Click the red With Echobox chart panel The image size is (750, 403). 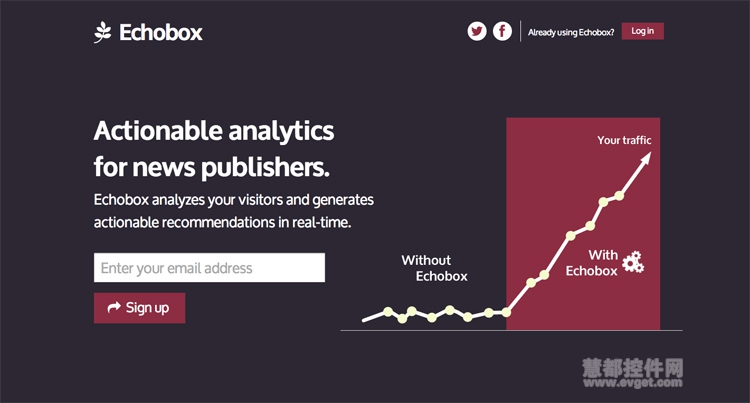pos(583,224)
